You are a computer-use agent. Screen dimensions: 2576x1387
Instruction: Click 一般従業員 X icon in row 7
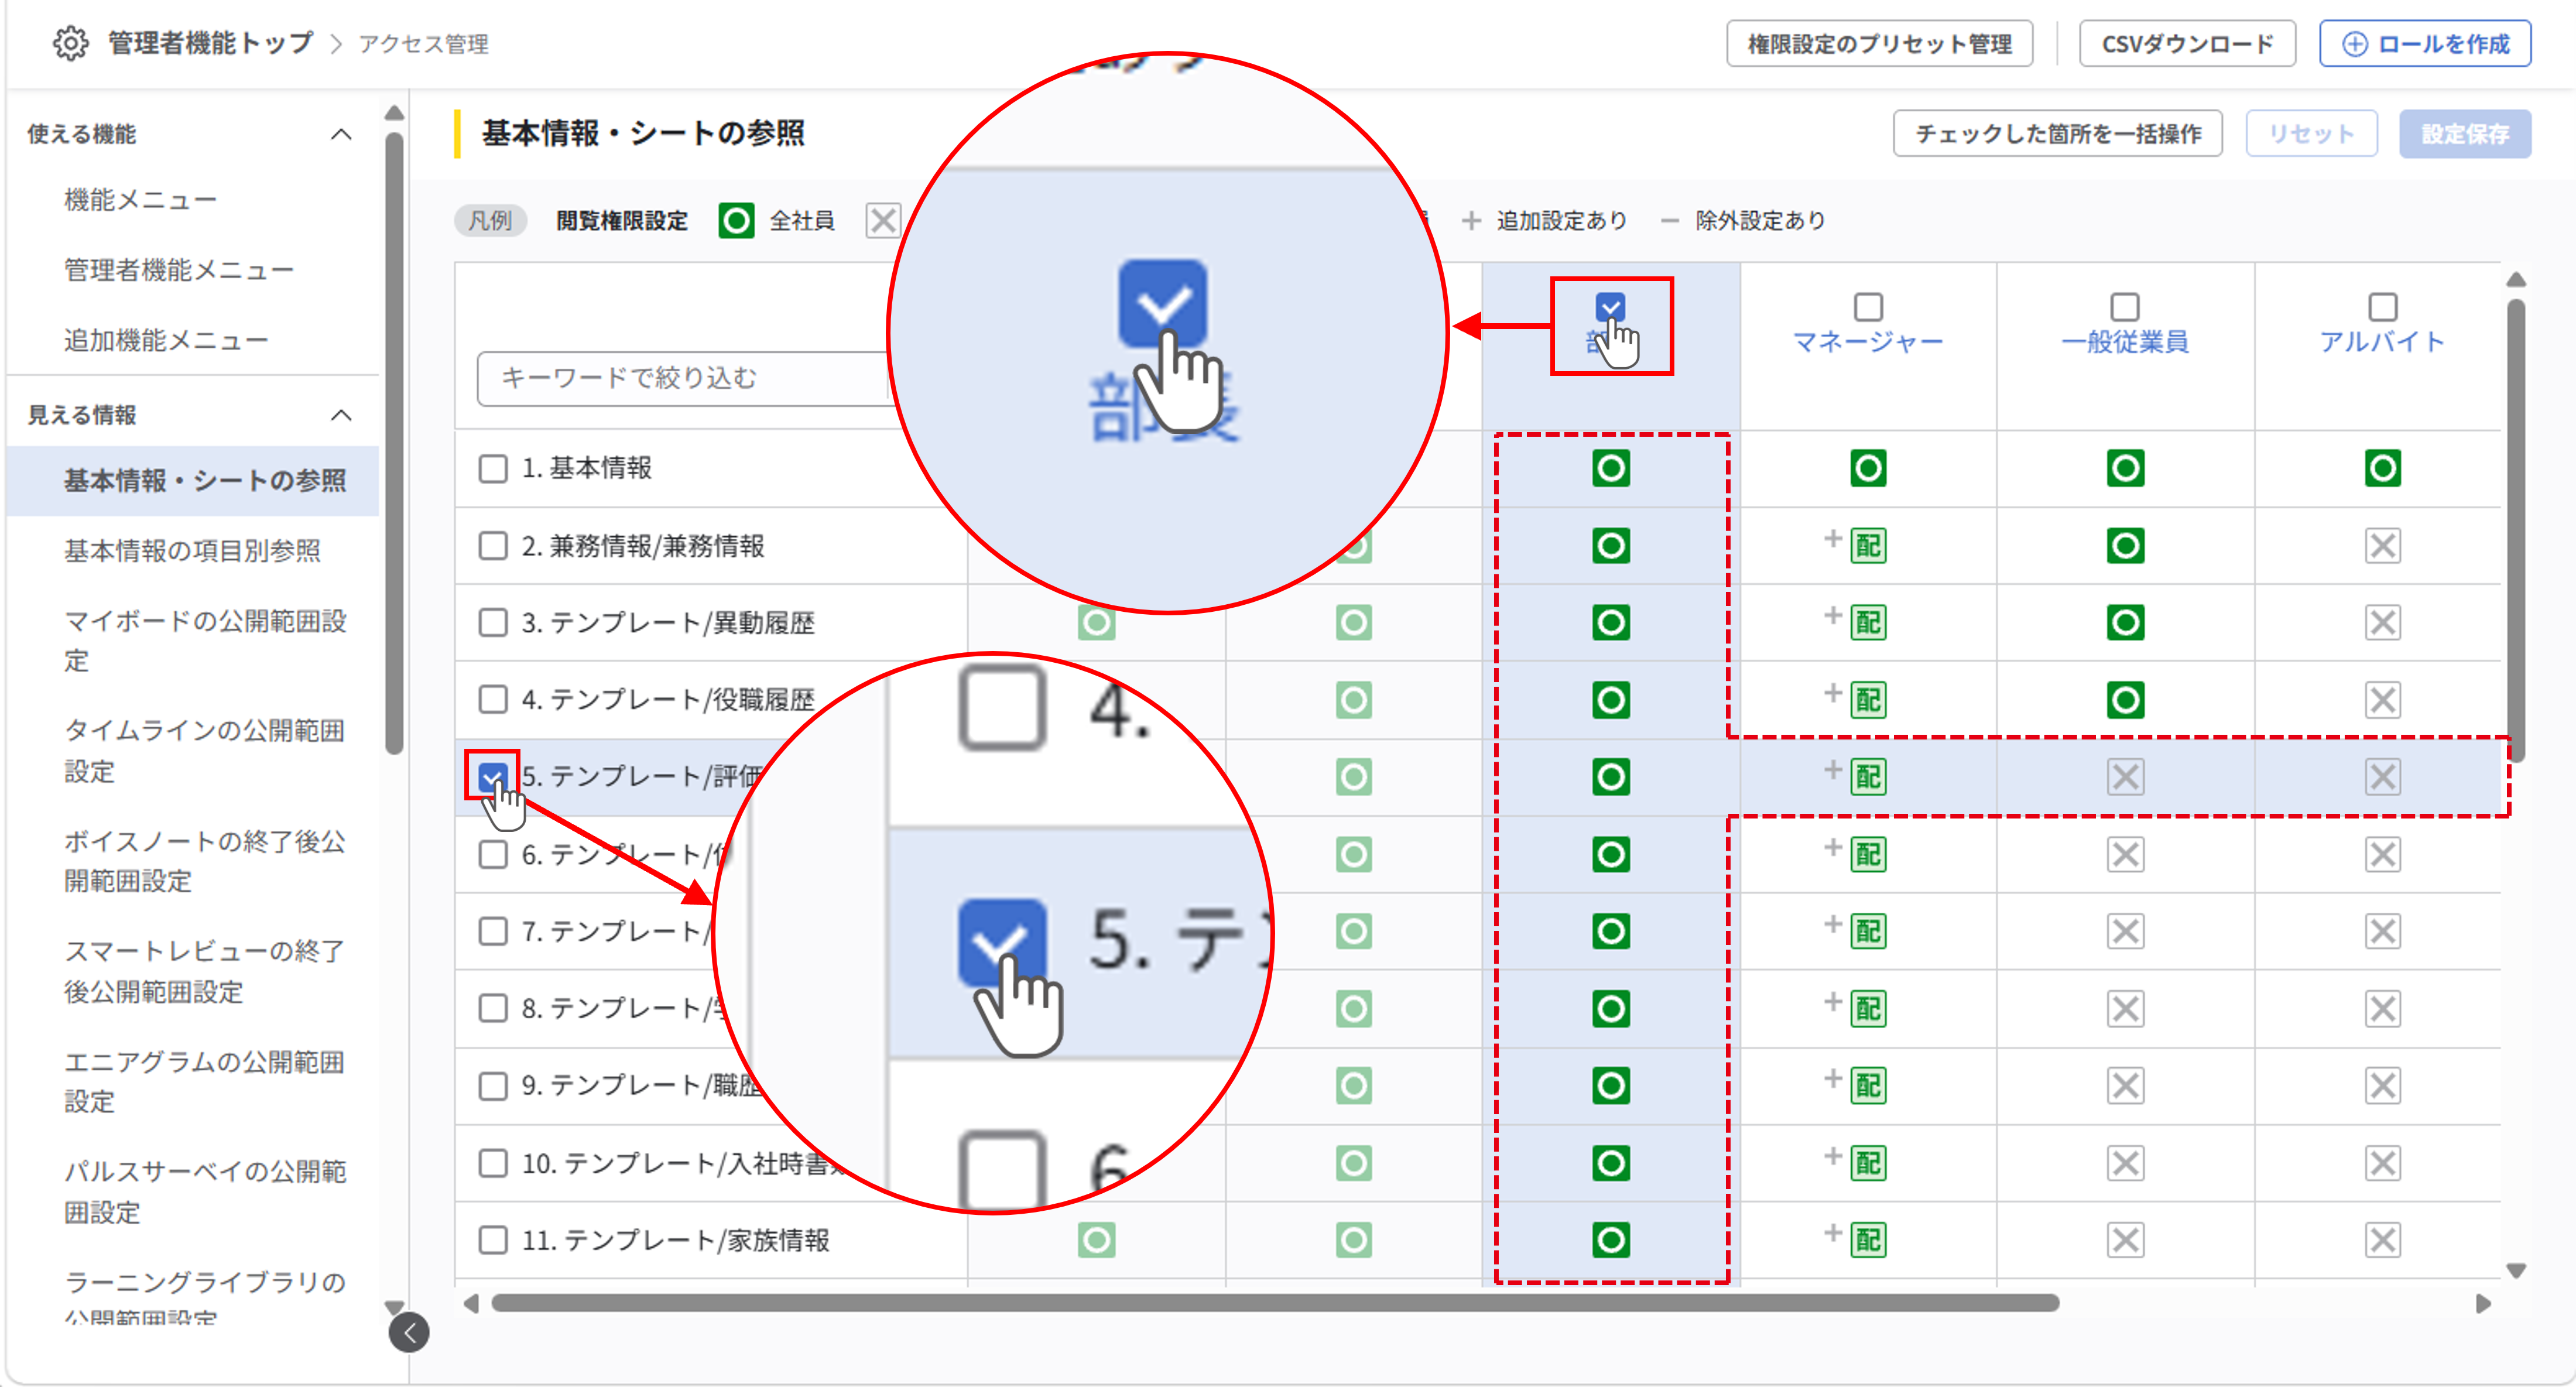(x=2125, y=932)
